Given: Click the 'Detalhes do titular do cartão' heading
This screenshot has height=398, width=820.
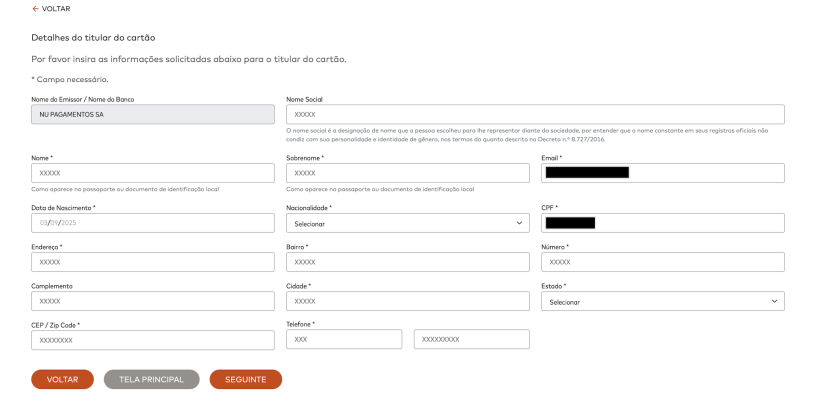Looking at the screenshot, I should 93,38.
